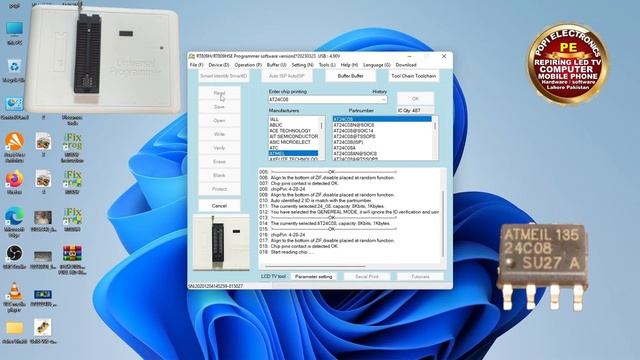Open the Operation (P) menu
Viewport: 640px width, 360px height.
tap(248, 65)
